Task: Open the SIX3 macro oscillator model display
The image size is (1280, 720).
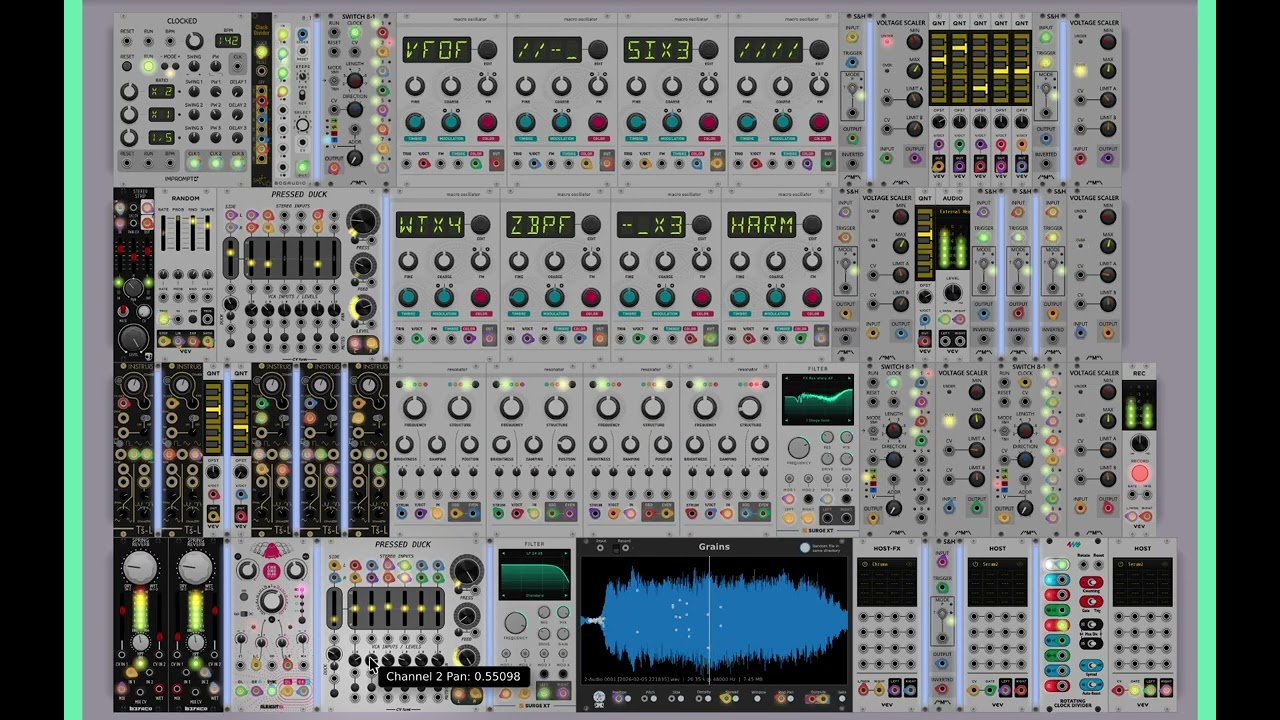Action: point(657,50)
